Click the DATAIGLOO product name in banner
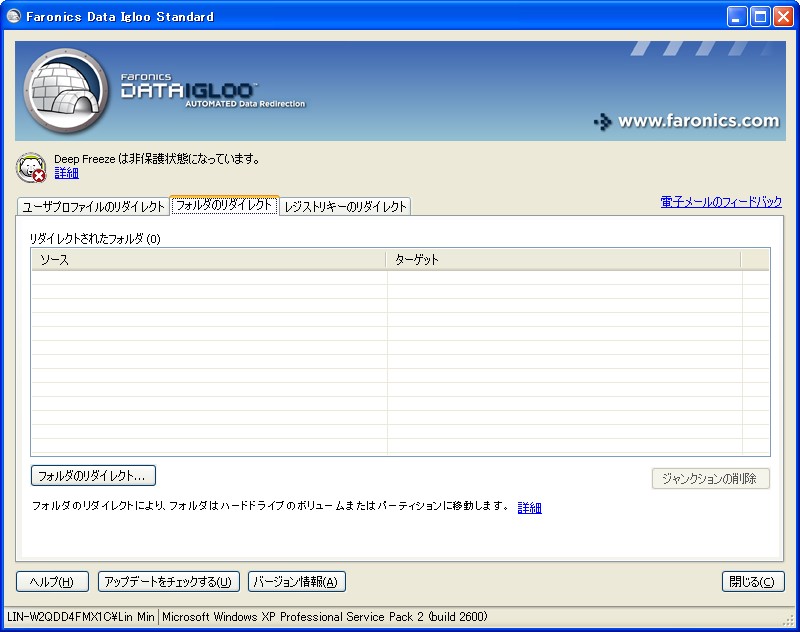The width and height of the screenshot is (800, 632). point(188,90)
